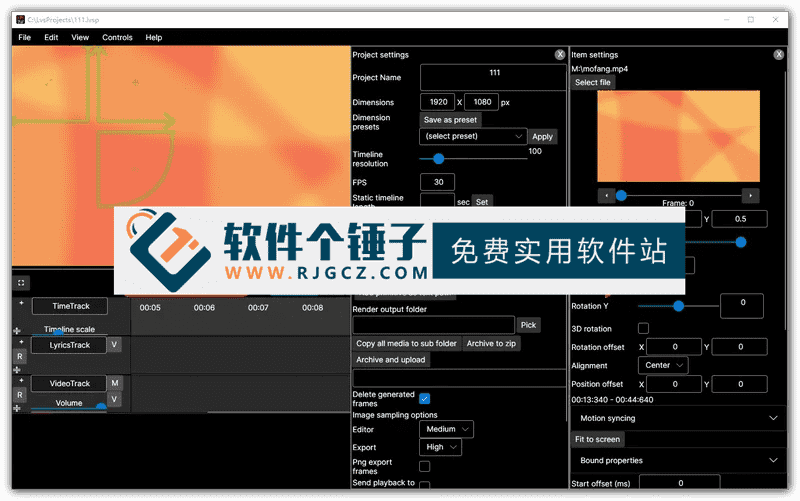Open the File menu

[24, 37]
